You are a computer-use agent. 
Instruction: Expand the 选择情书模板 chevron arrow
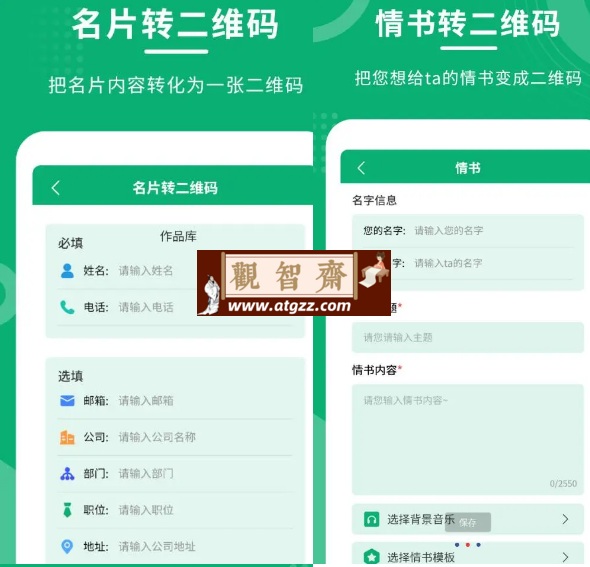(565, 556)
